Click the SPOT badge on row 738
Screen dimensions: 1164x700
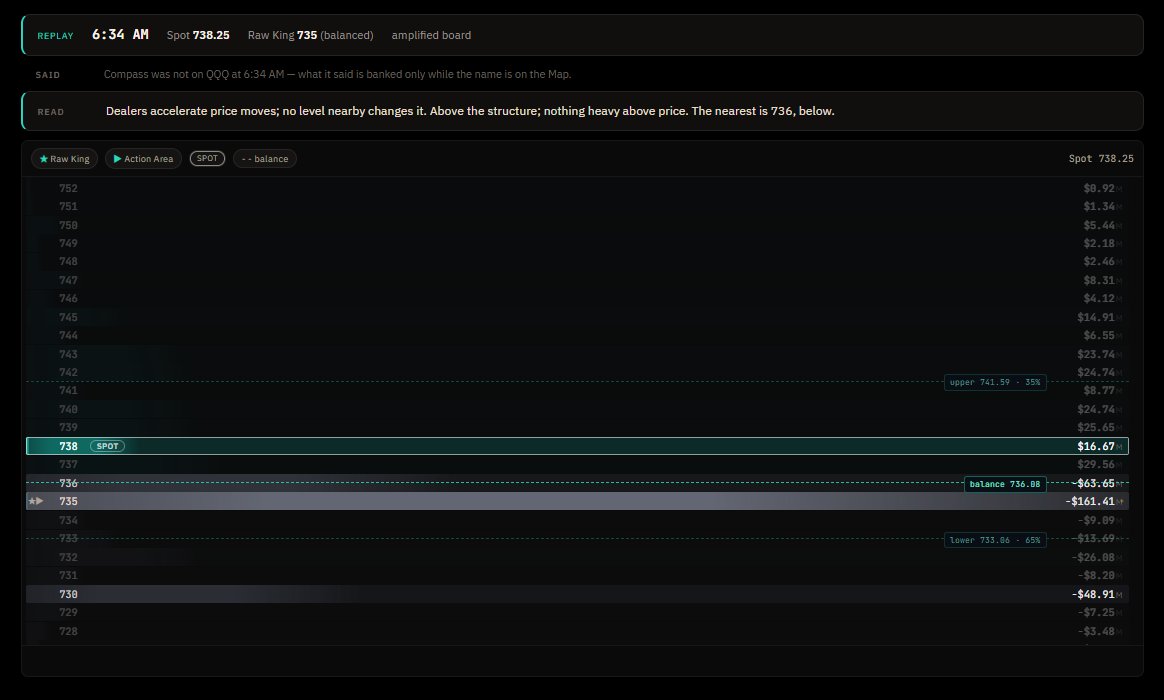108,446
